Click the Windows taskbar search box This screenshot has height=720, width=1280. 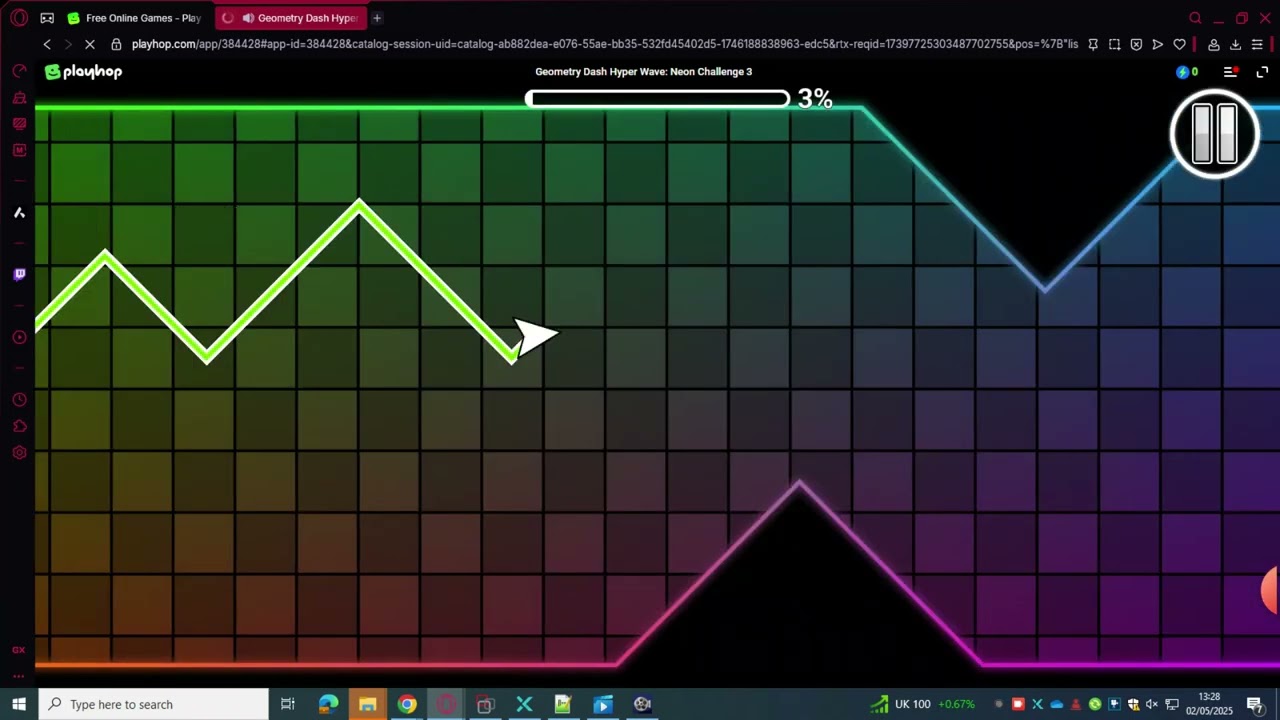point(154,704)
